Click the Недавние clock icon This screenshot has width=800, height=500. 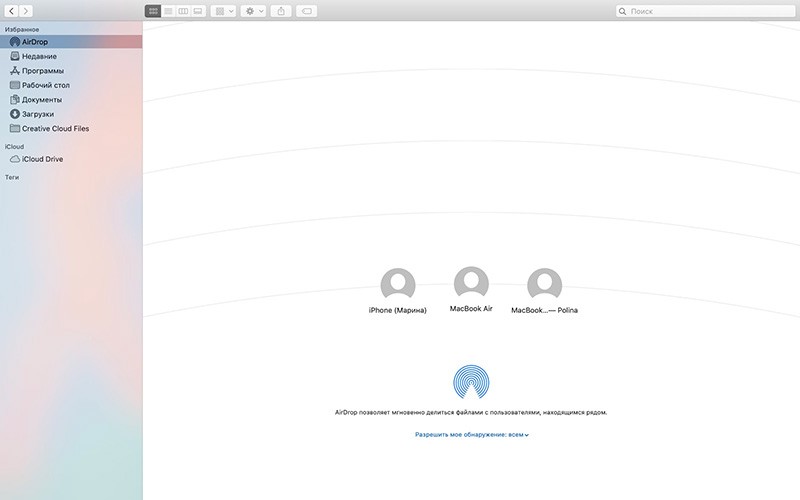click(x=15, y=56)
